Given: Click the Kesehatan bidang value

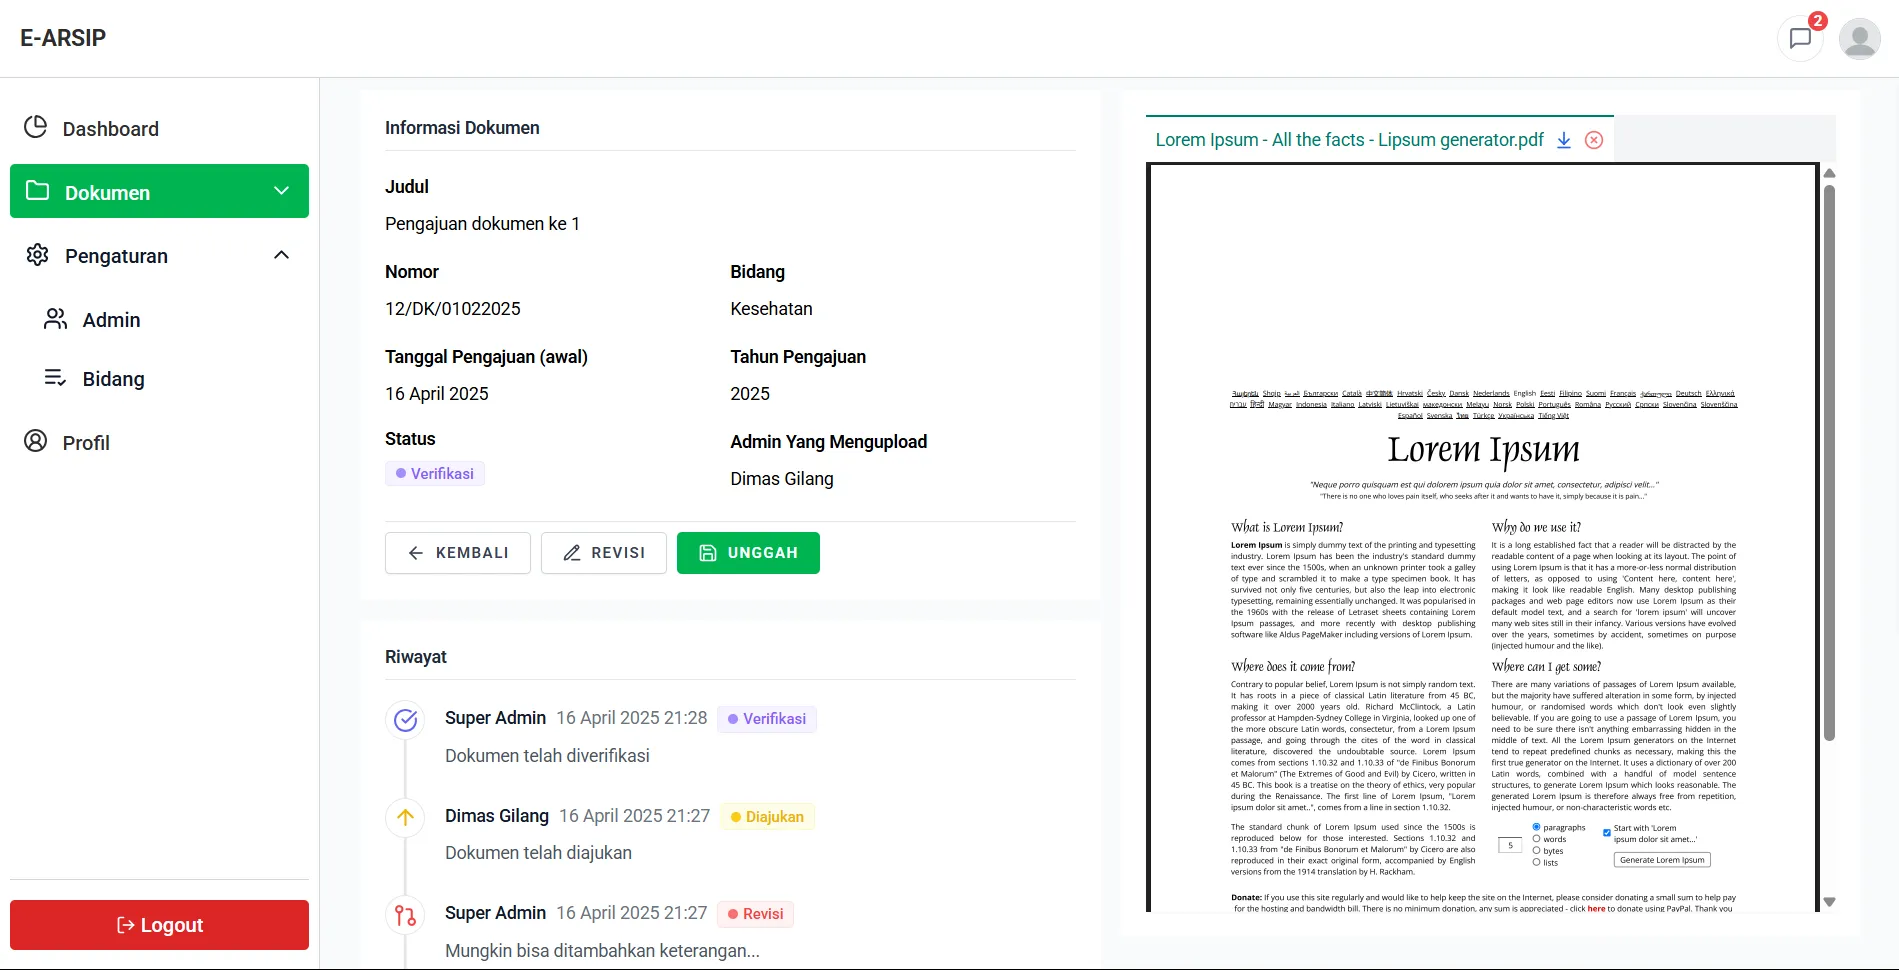Looking at the screenshot, I should click(x=771, y=309).
